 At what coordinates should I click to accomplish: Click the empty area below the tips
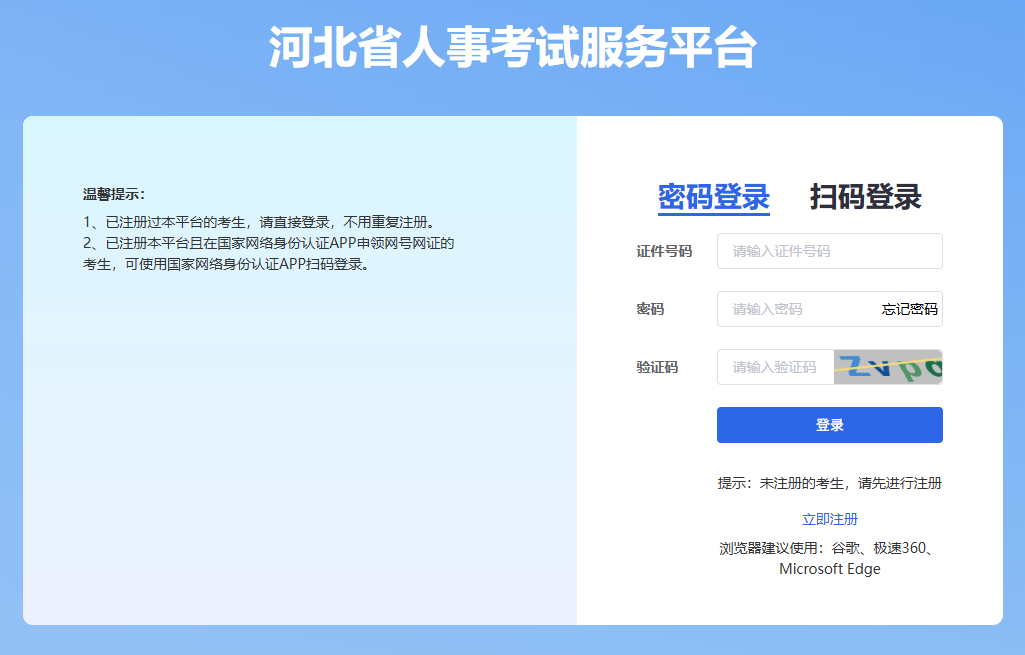(300, 450)
